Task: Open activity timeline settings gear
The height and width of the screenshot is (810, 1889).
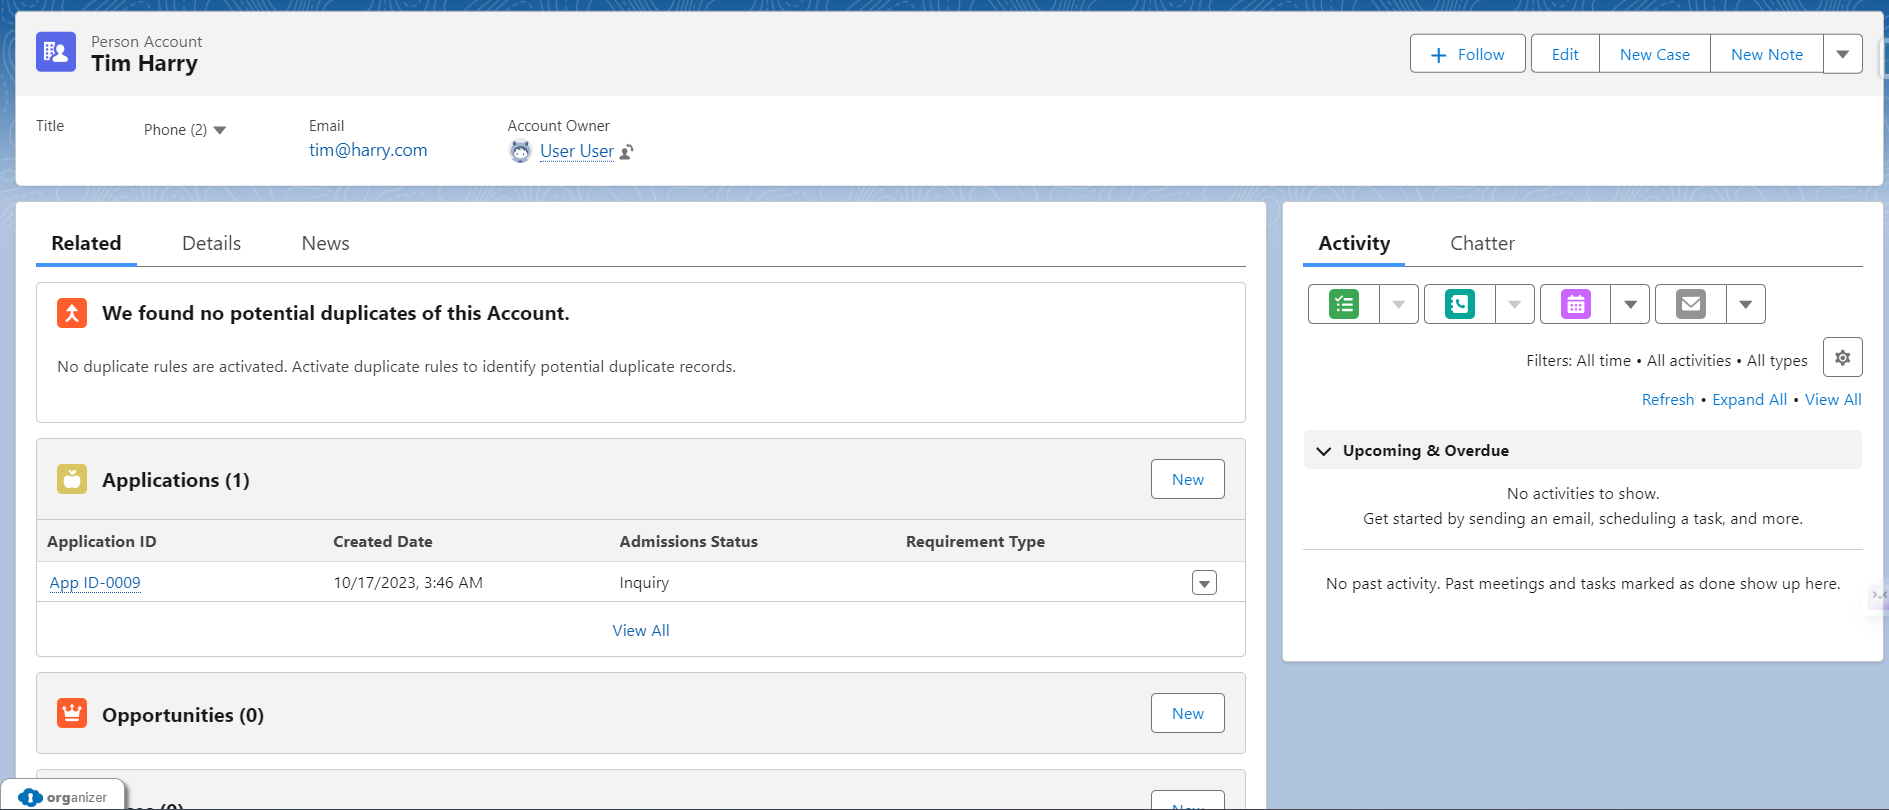Action: coord(1842,358)
